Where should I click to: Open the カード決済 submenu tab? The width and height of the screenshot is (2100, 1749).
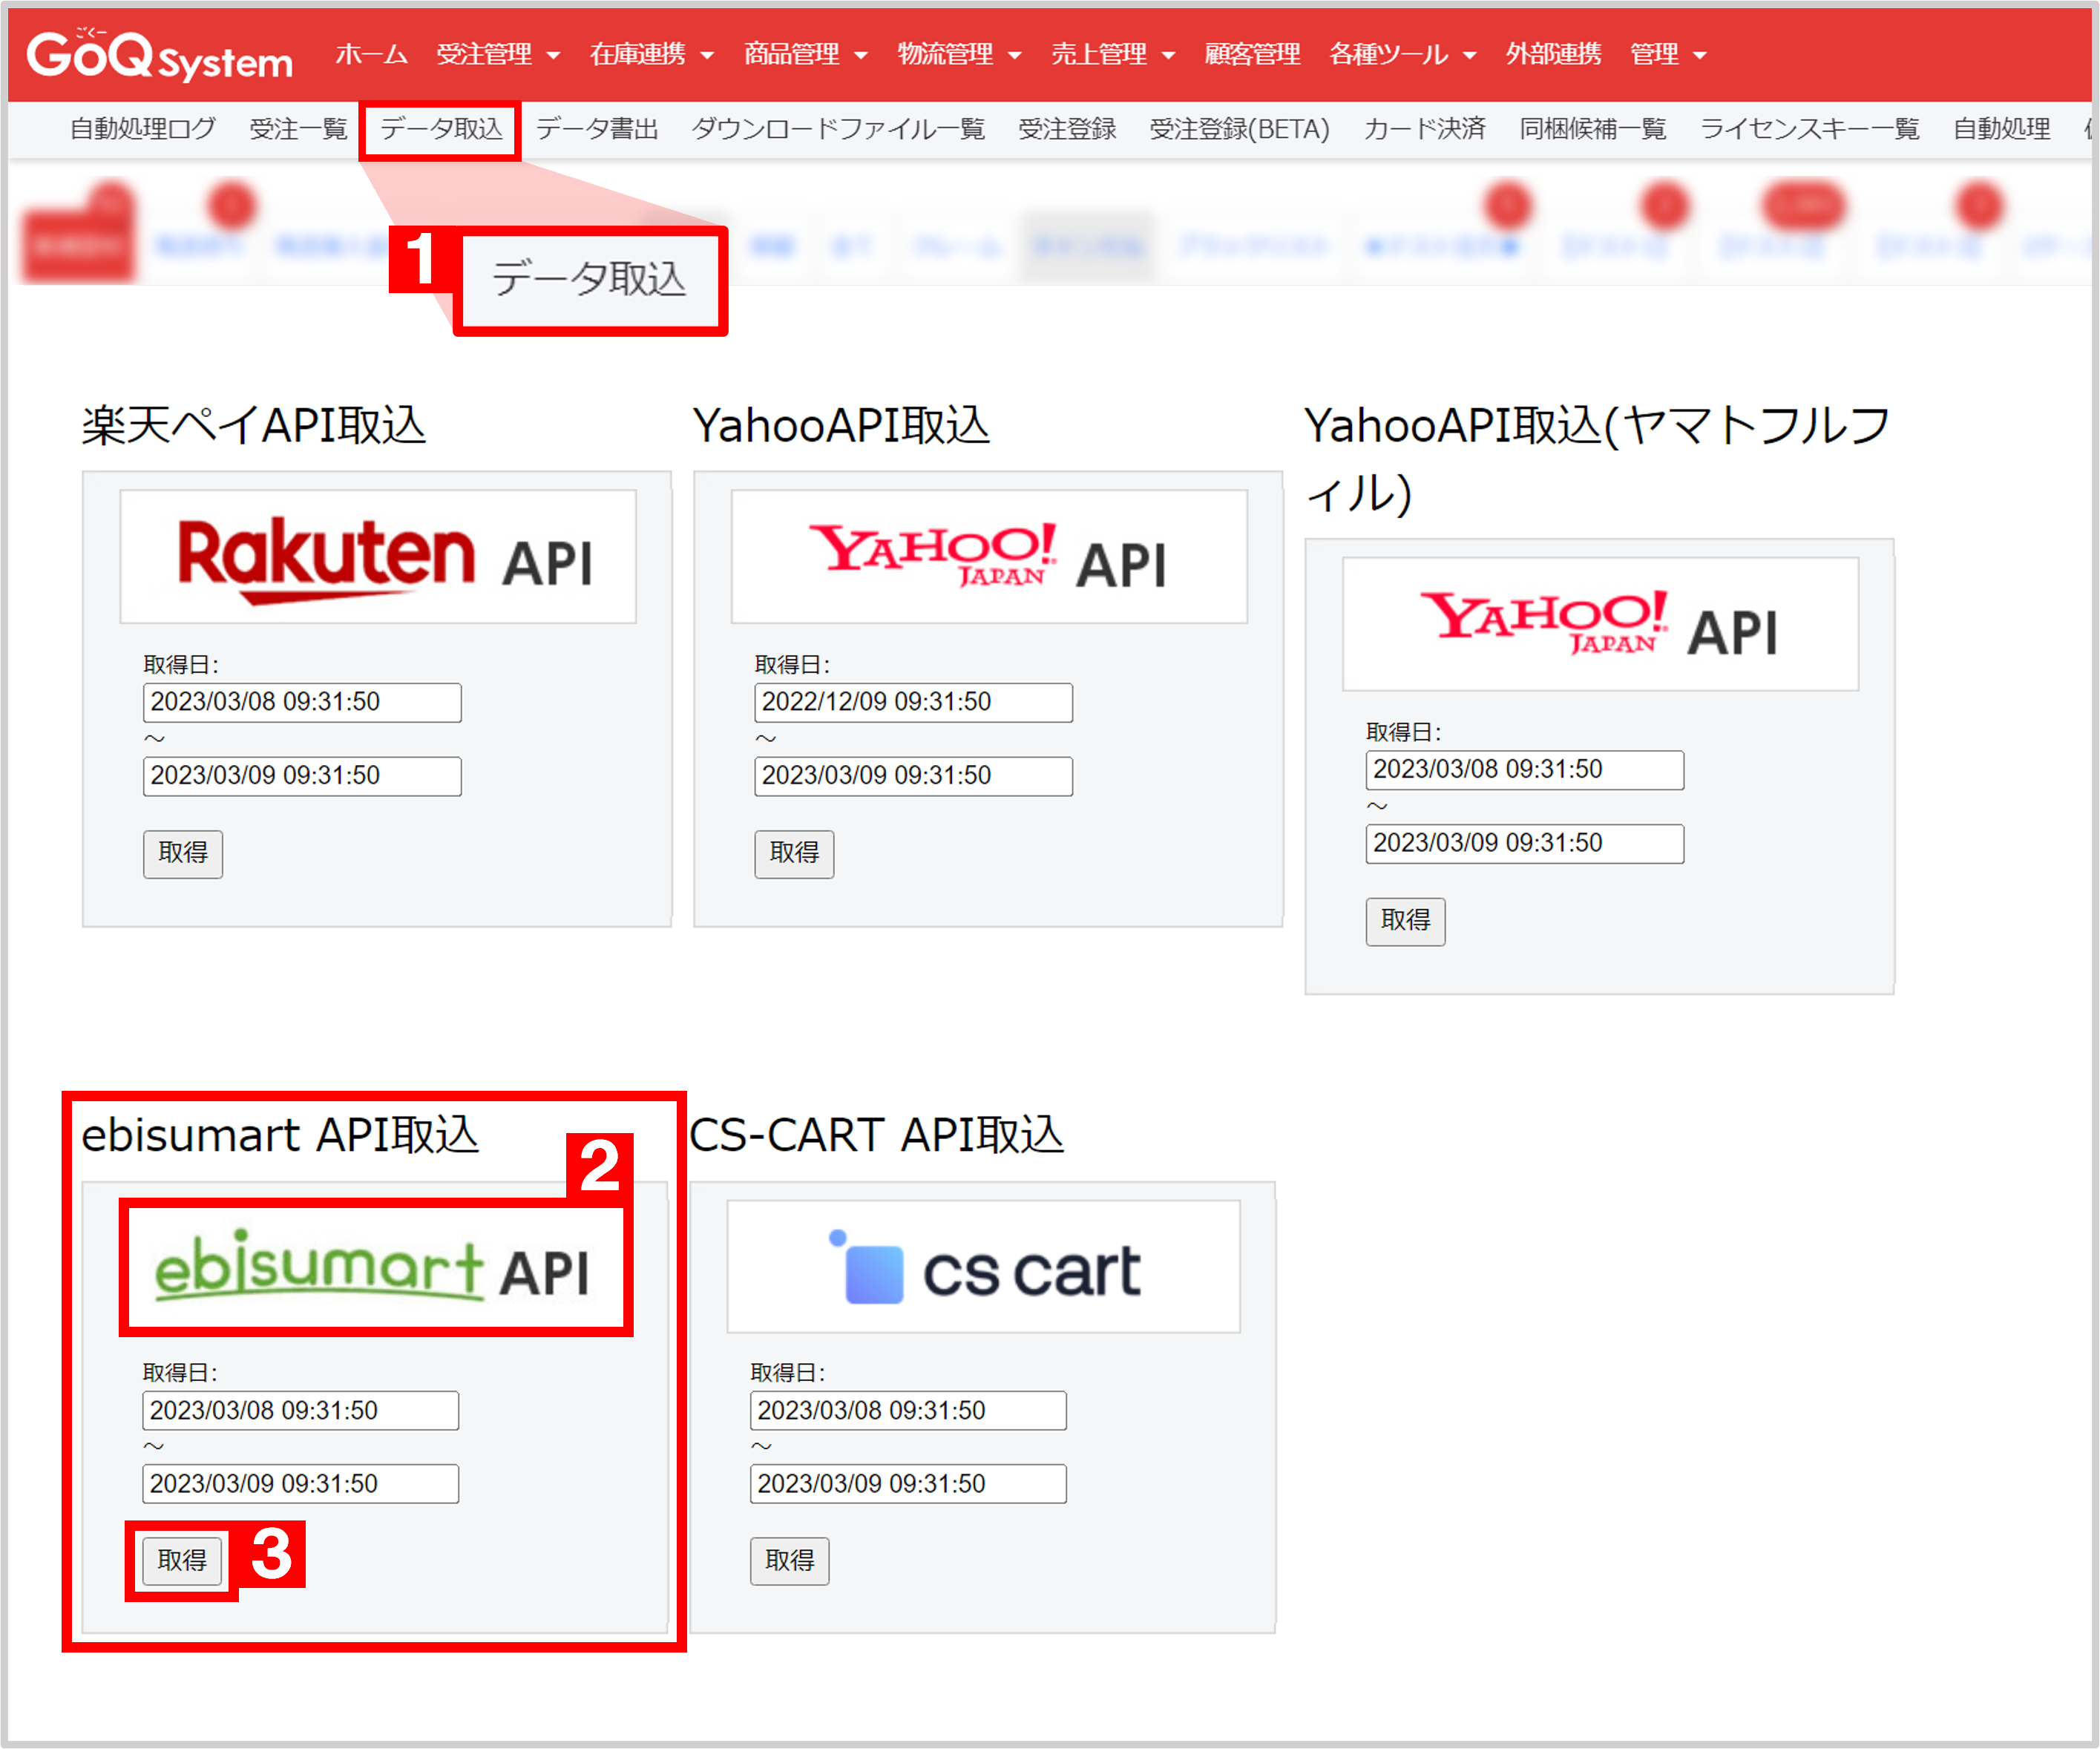pyautogui.click(x=1424, y=129)
